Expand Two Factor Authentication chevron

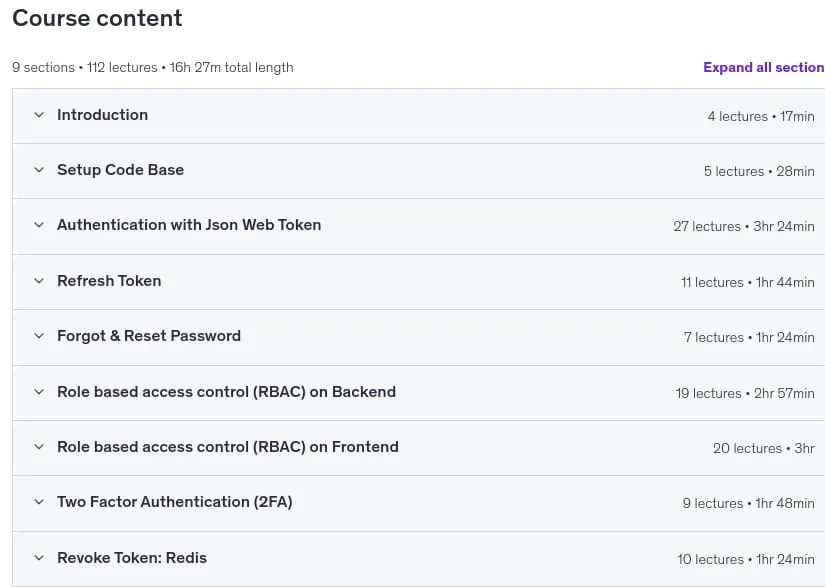[39, 502]
